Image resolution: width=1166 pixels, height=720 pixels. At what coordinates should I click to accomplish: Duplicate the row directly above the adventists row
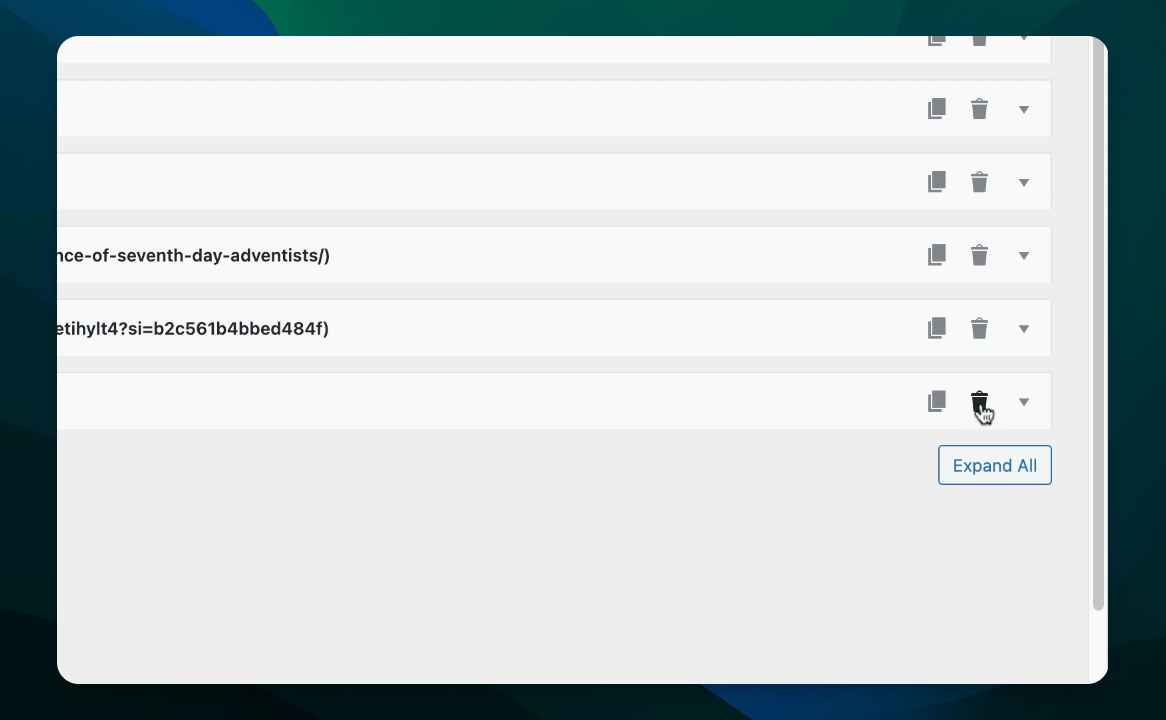(937, 182)
